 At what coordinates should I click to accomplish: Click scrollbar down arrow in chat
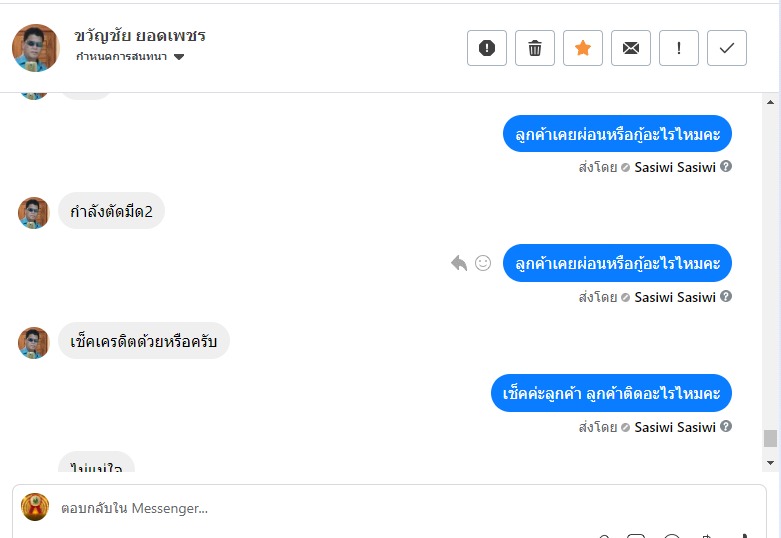770,463
